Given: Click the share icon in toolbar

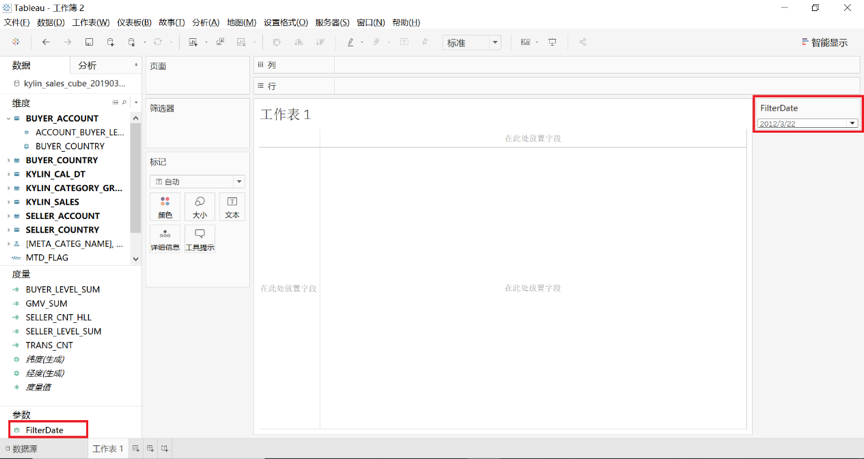Looking at the screenshot, I should (583, 43).
